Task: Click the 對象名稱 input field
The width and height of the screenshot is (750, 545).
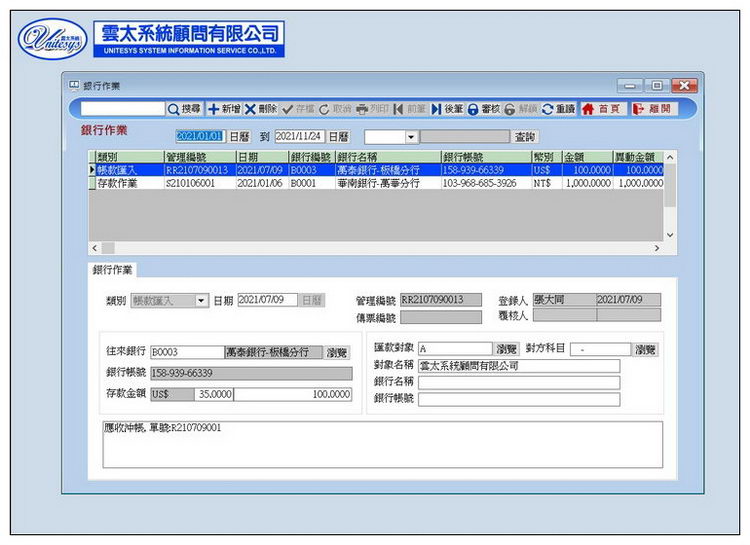Action: (518, 366)
